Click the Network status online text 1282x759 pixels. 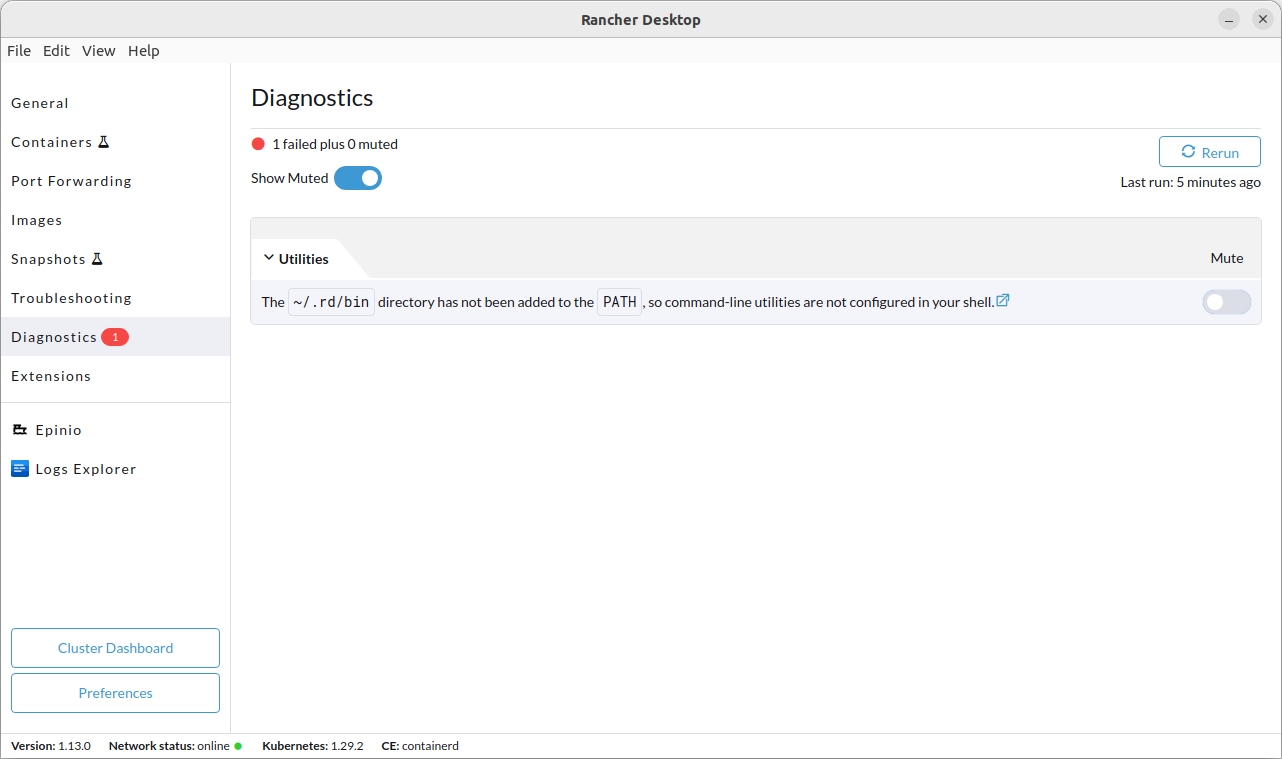tap(169, 746)
